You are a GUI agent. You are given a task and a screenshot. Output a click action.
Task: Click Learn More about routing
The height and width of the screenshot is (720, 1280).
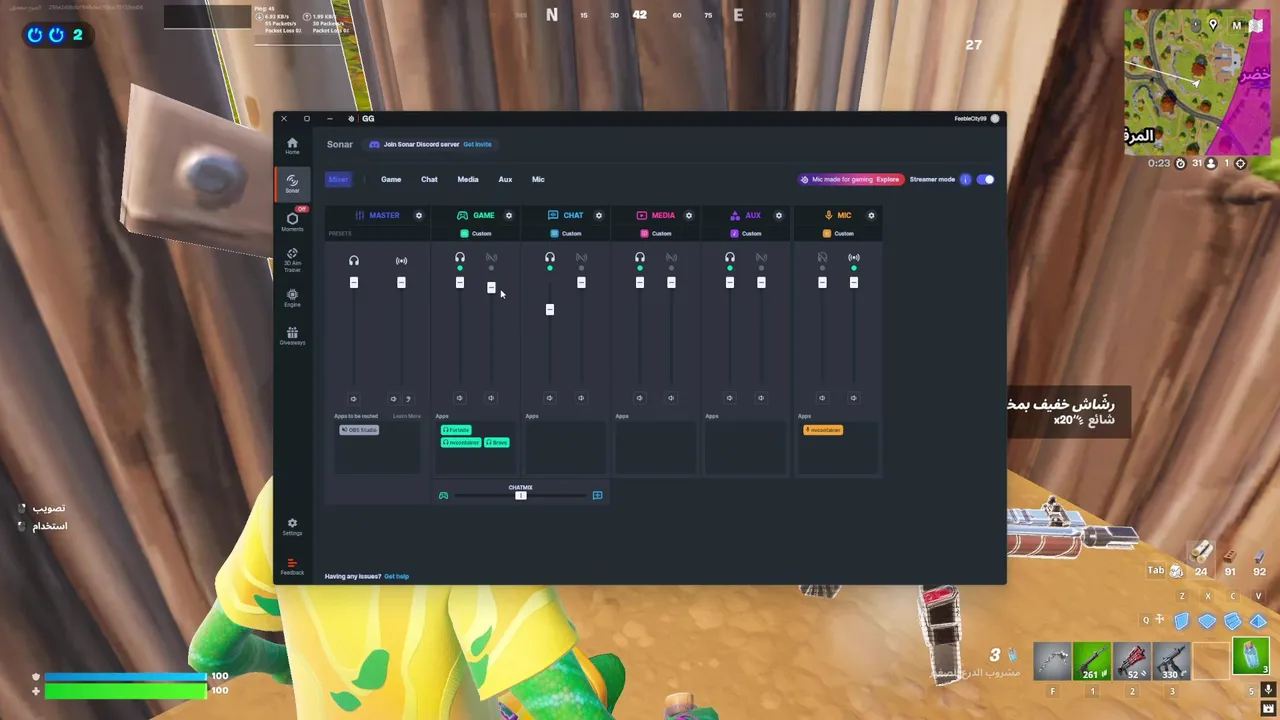(407, 416)
